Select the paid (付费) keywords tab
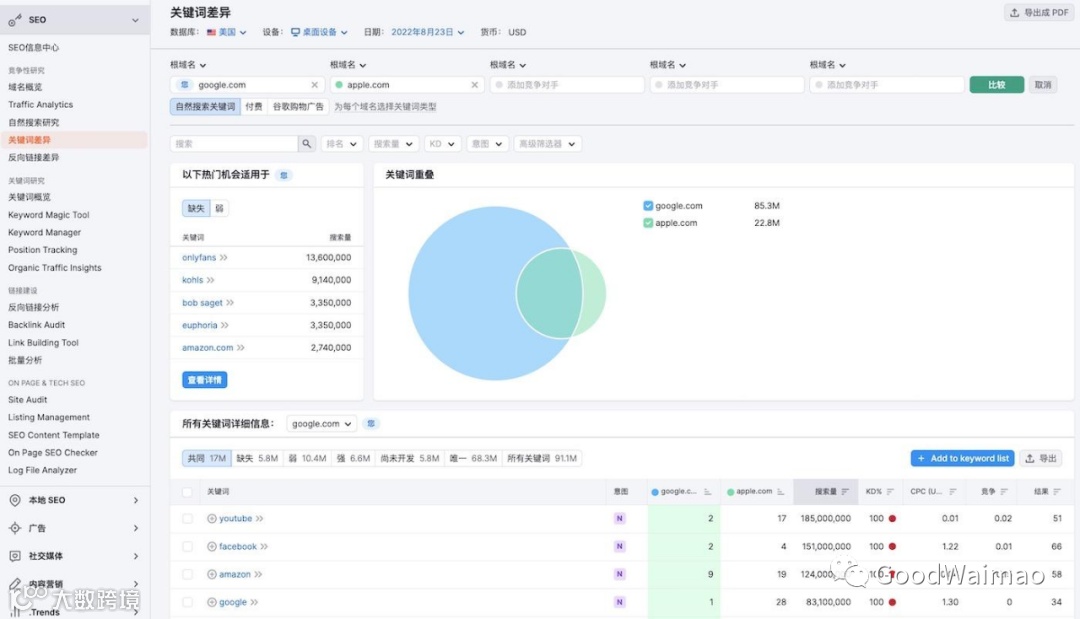Viewport: 1080px width, 619px height. tap(253, 107)
